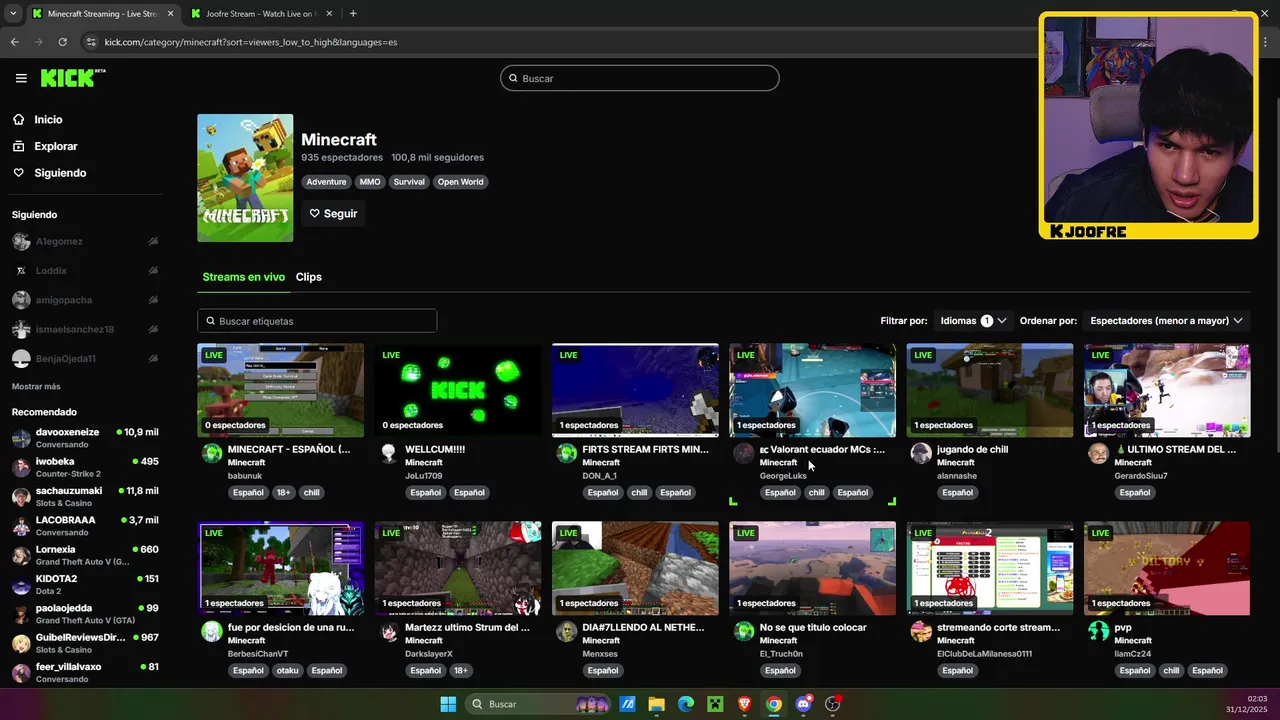The width and height of the screenshot is (1280, 720).
Task: Open the pvp stream title
Action: click(x=1122, y=628)
